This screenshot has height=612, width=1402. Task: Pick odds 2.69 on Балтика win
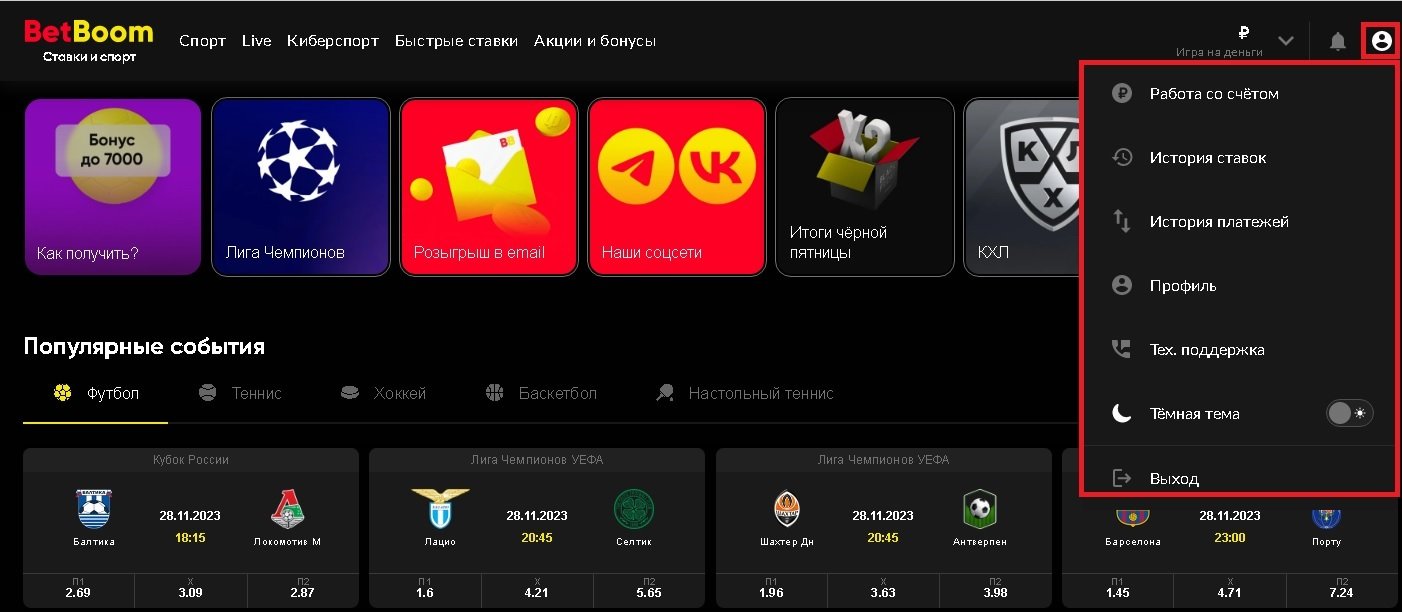78,589
